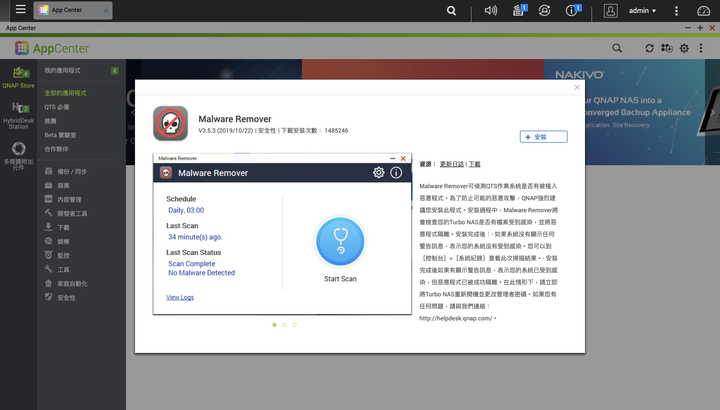
Task: Select Beta 實驗室 category
Action: [x=60, y=135]
